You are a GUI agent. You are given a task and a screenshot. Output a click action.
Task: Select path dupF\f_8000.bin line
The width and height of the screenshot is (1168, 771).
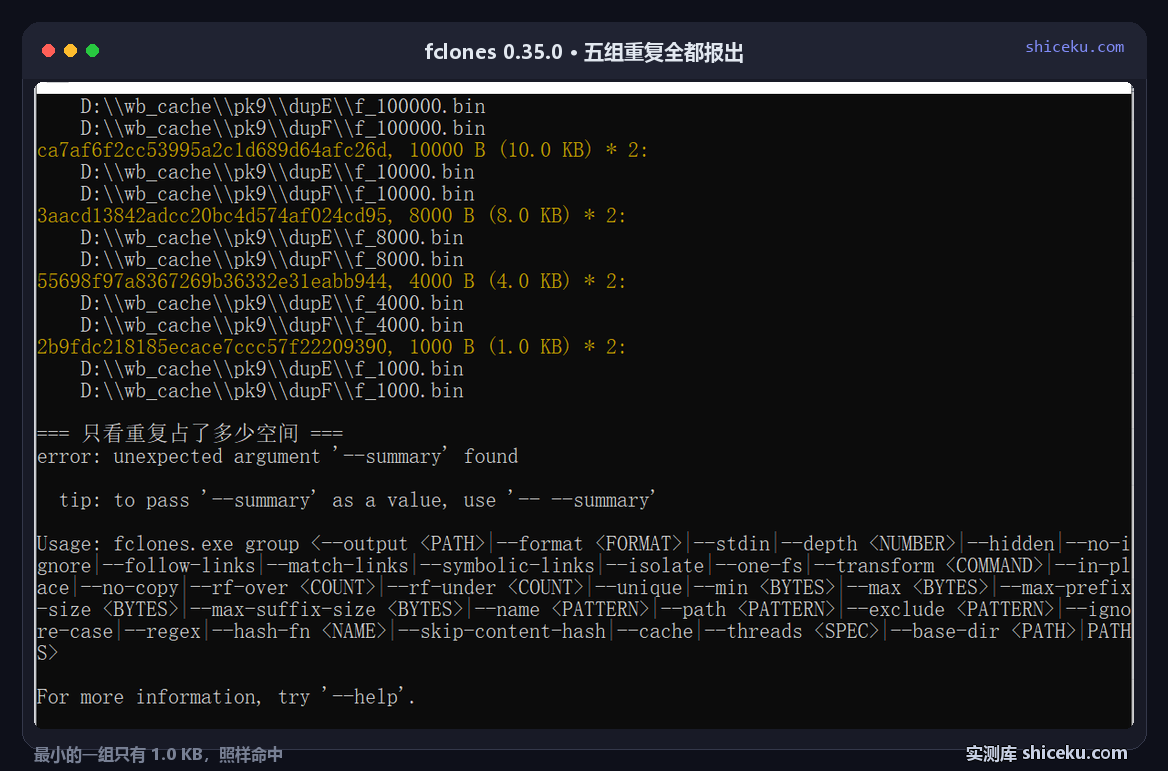click(272, 259)
